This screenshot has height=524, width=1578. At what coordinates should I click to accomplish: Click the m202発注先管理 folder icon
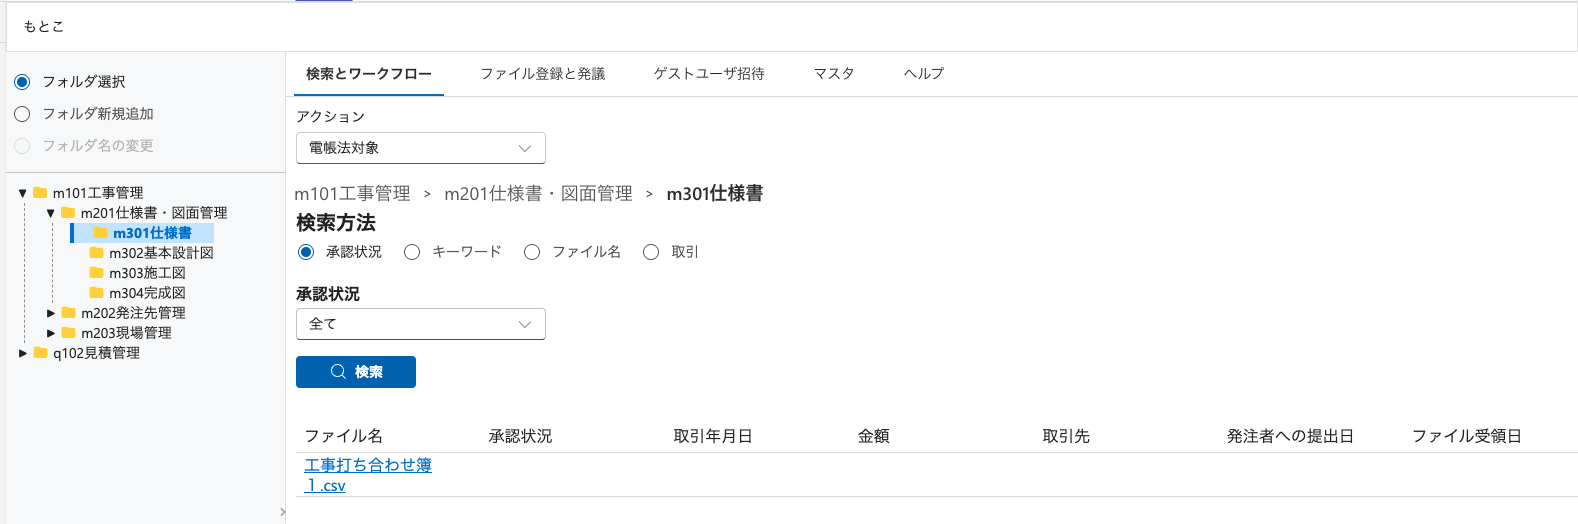68,312
